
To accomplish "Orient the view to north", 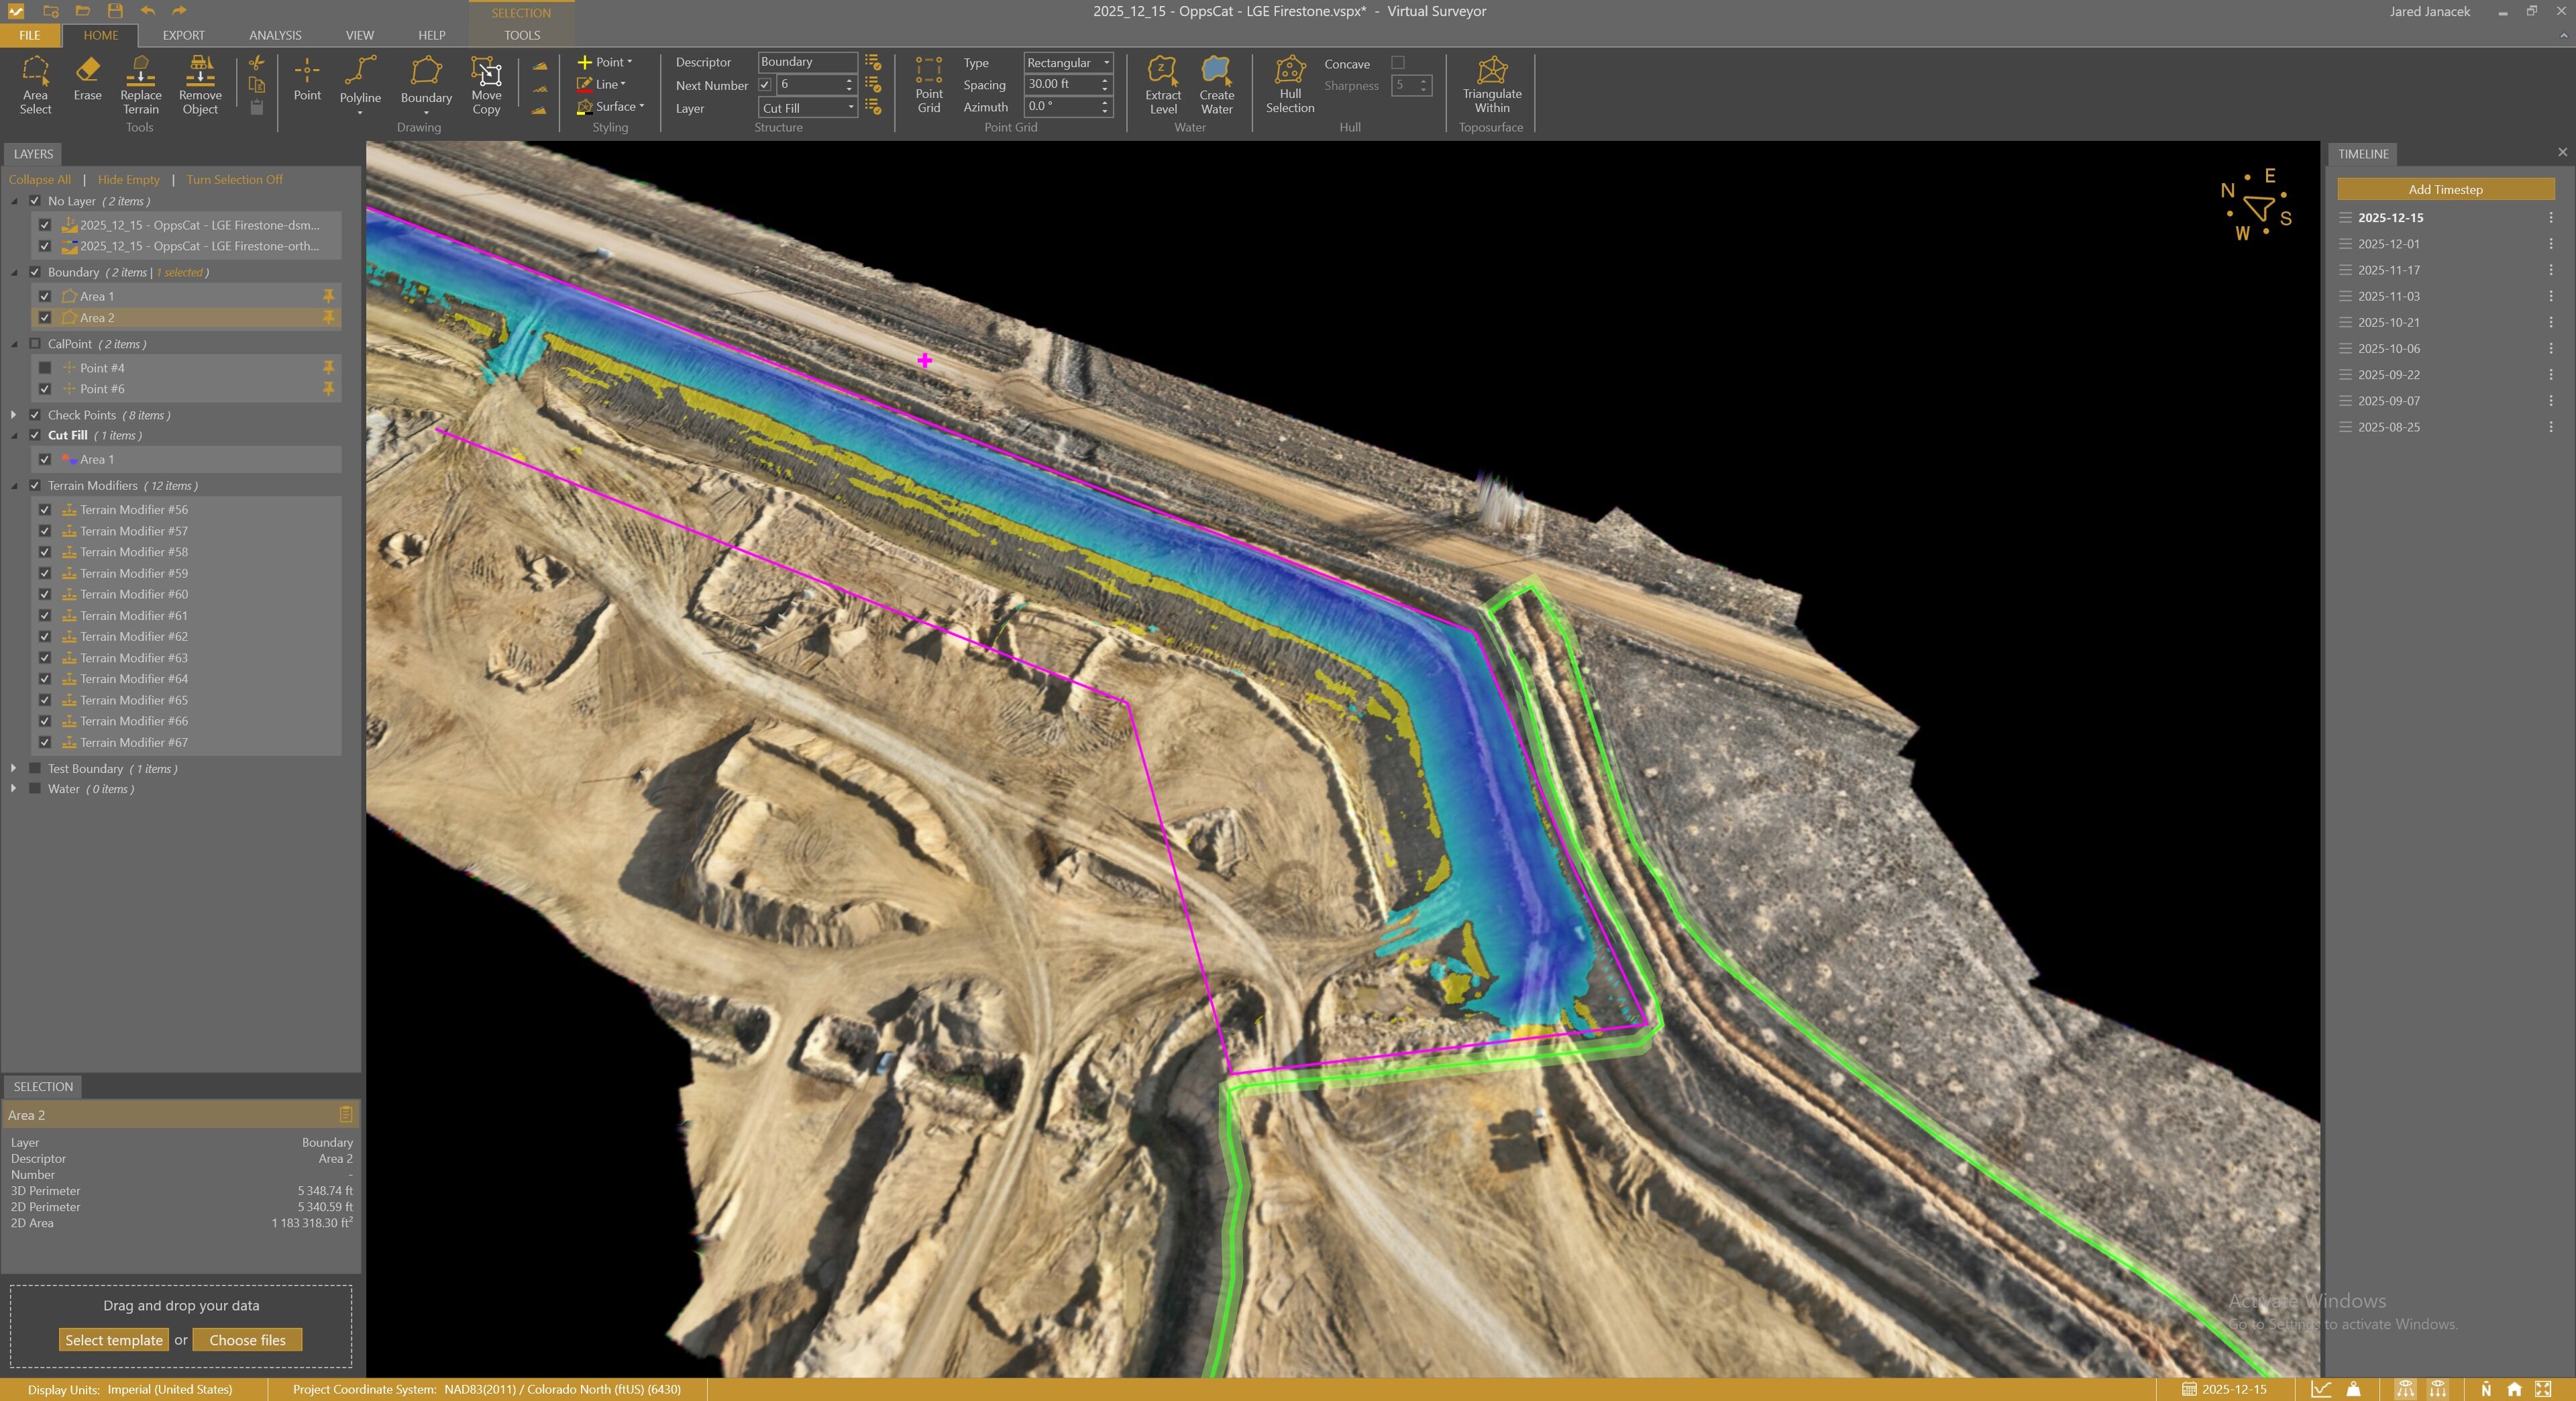I will pos(2486,1389).
